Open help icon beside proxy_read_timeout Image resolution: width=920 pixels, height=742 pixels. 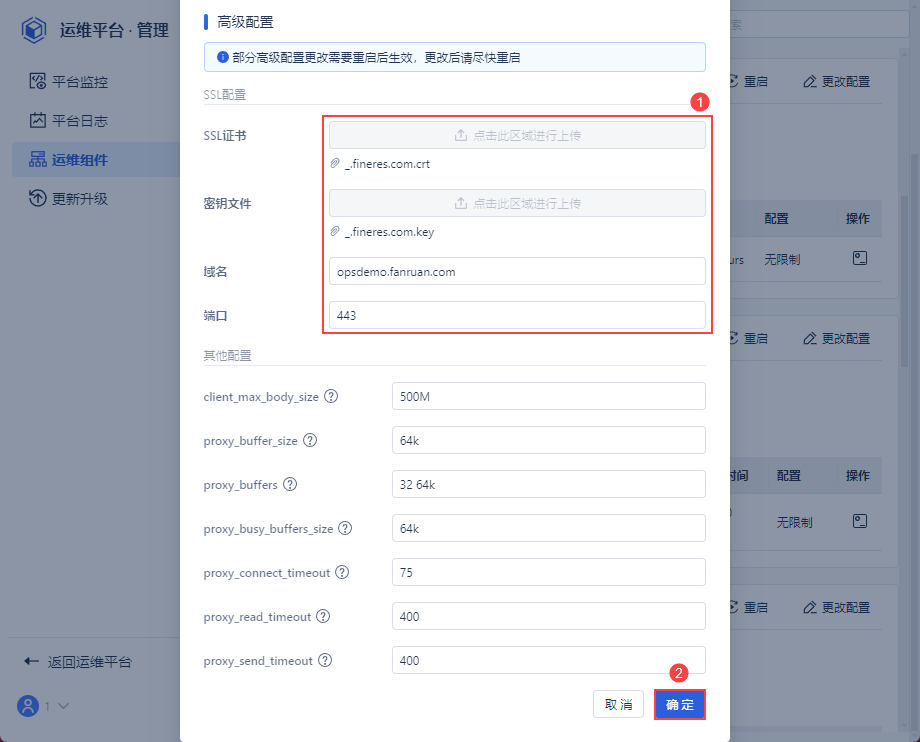(x=323, y=616)
